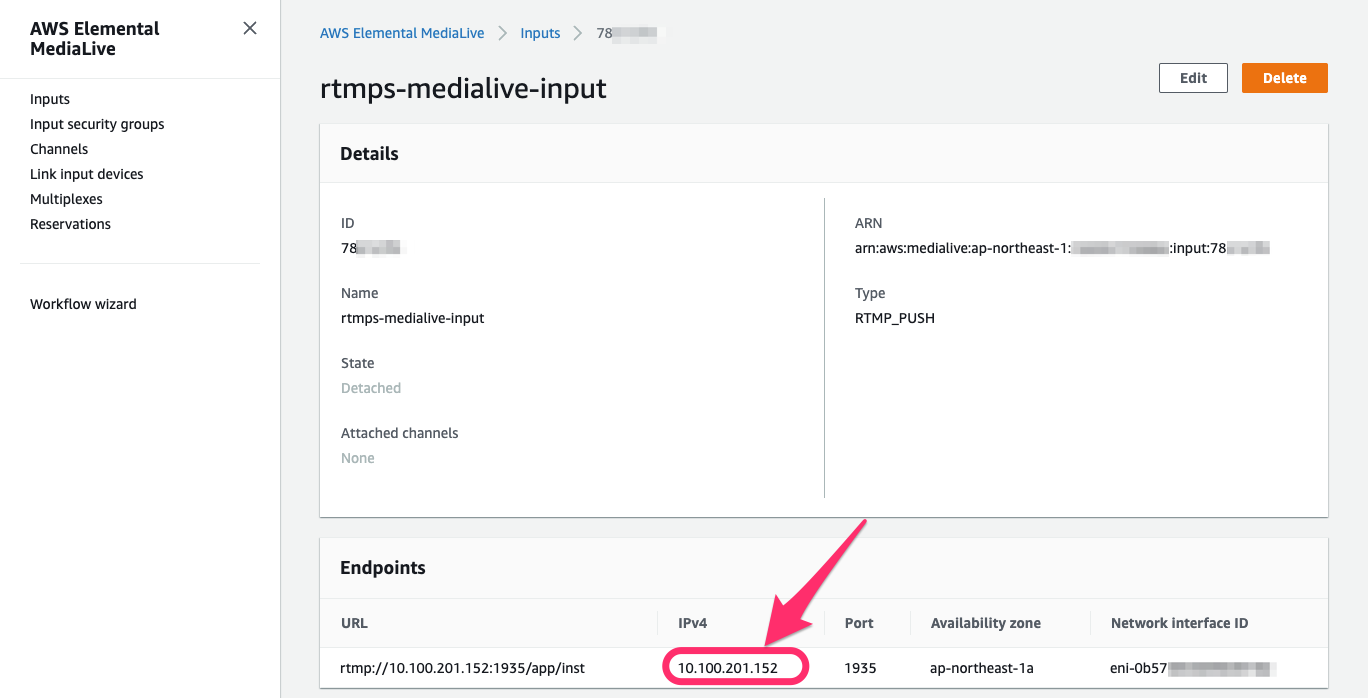Image resolution: width=1368 pixels, height=698 pixels.
Task: Open Input security groups page
Action: [x=97, y=124]
